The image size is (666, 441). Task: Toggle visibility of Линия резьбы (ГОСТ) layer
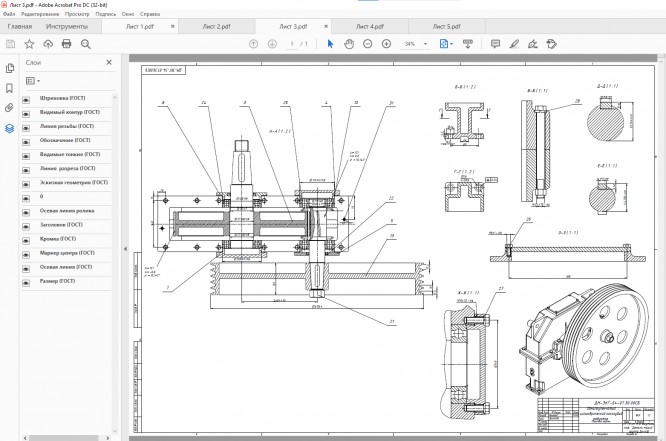pyautogui.click(x=26, y=127)
